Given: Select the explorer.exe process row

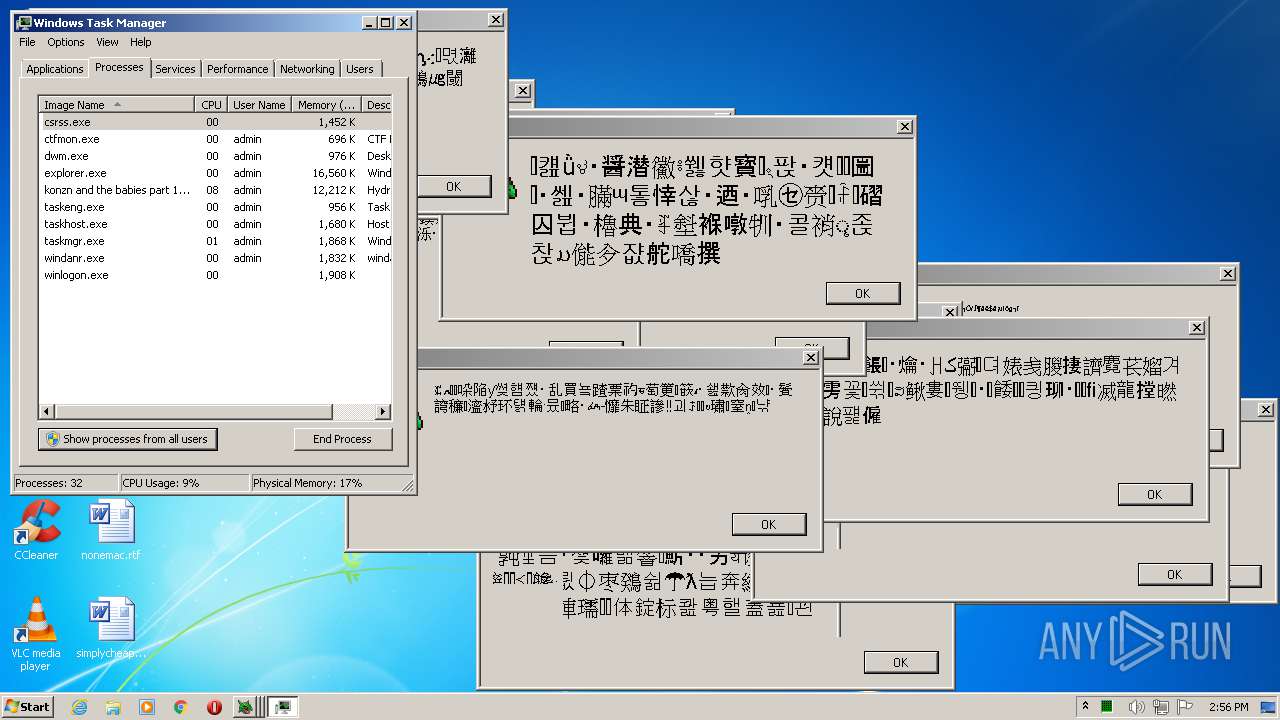Looking at the screenshot, I should coord(215,173).
